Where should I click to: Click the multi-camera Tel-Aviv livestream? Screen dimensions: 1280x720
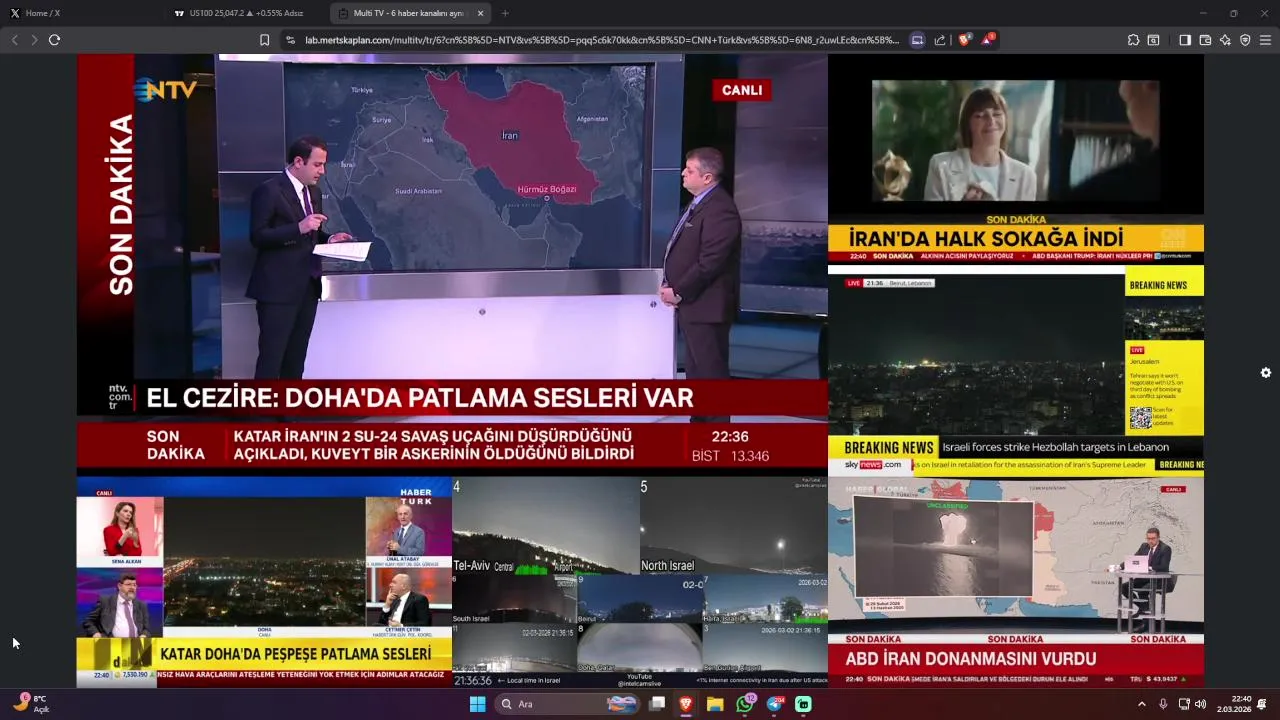[640, 583]
